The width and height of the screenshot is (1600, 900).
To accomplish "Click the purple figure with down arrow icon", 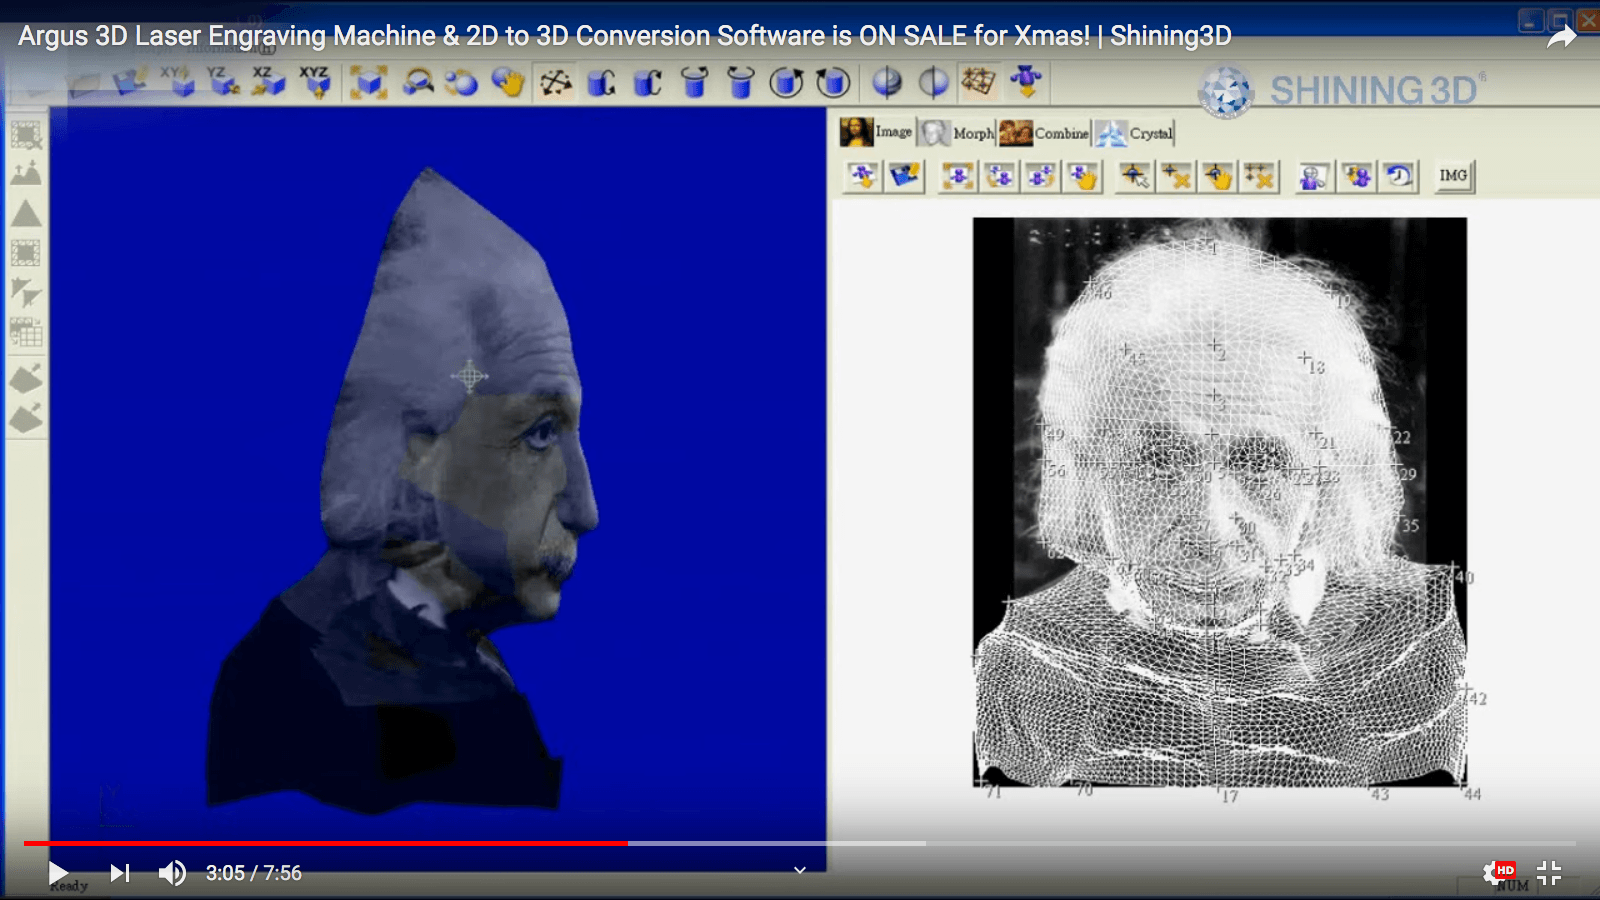I will [x=1026, y=80].
